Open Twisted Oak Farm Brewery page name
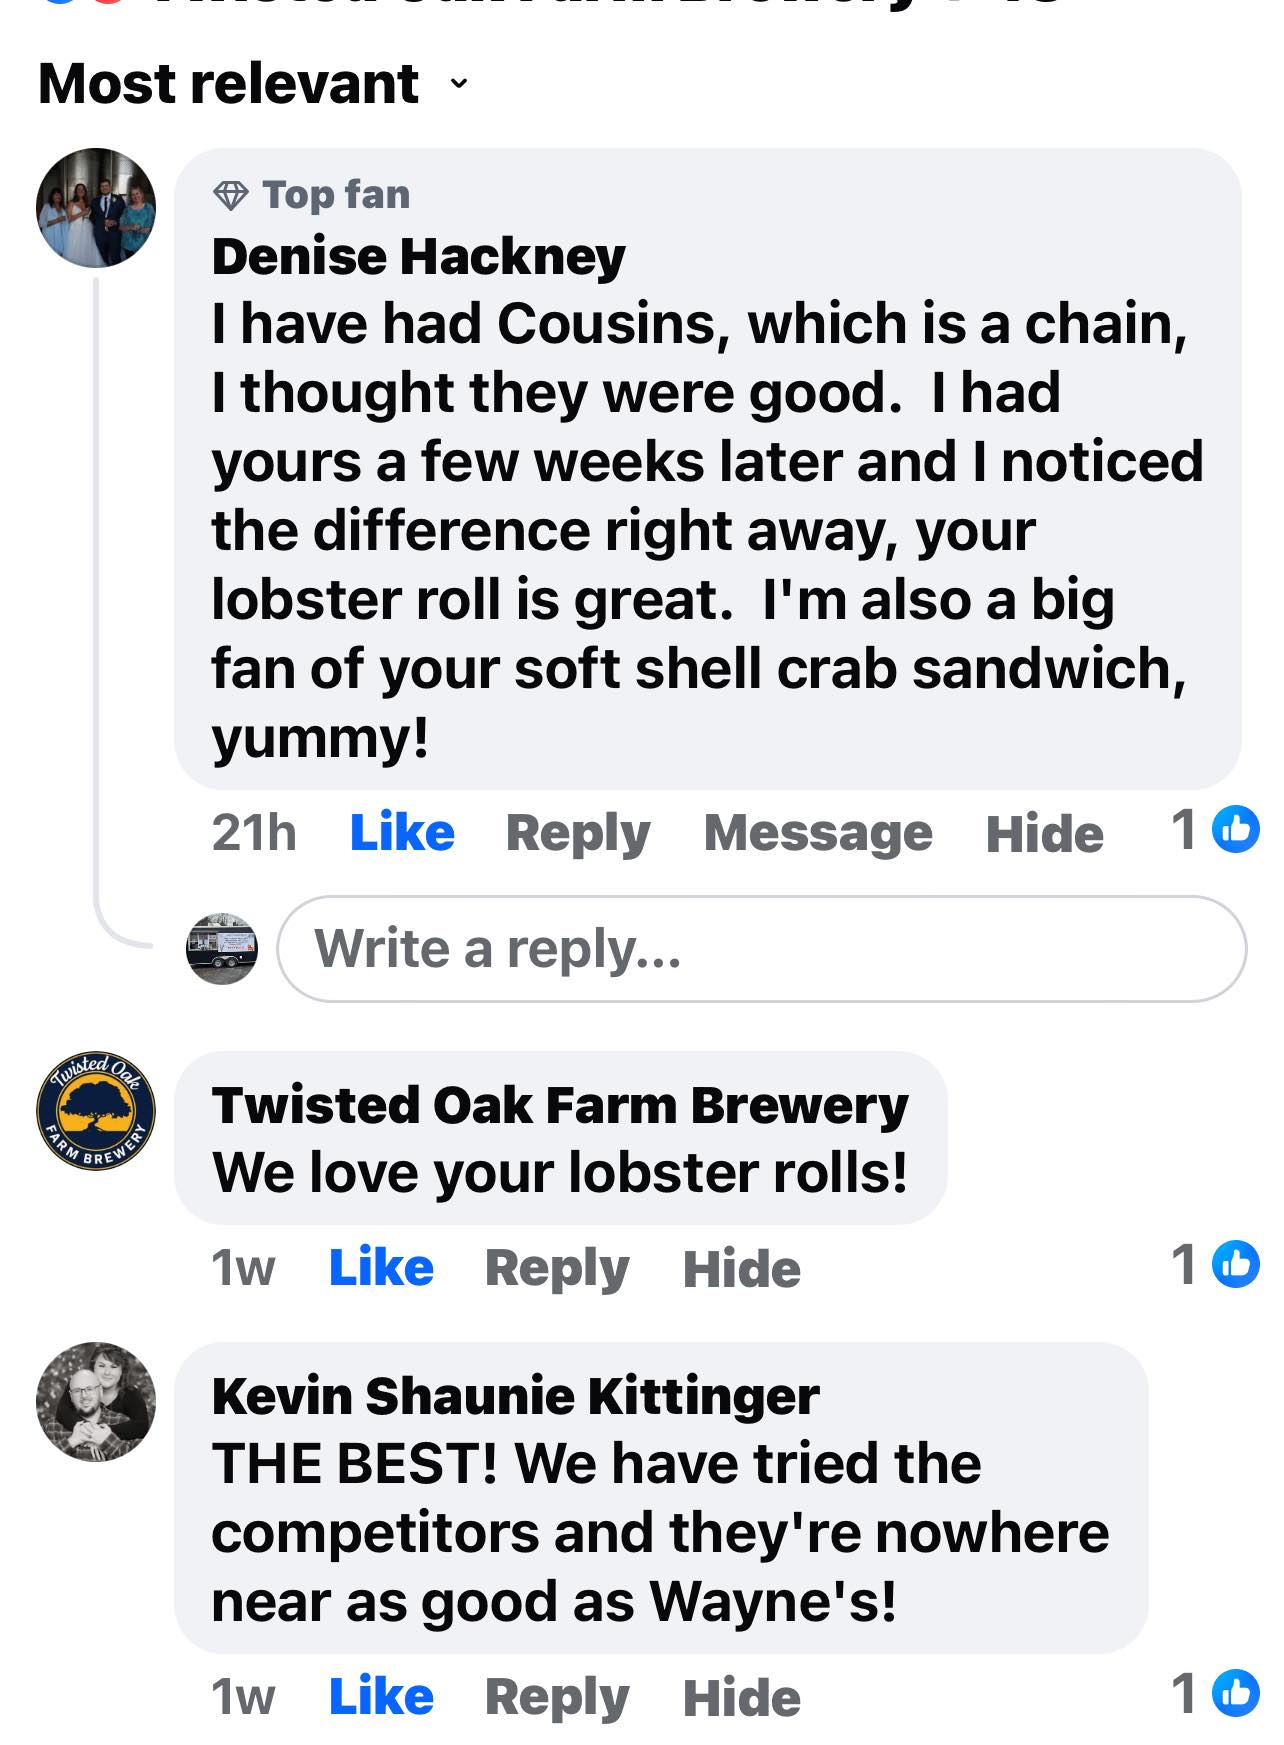This screenshot has height=1745, width=1284. click(560, 1105)
